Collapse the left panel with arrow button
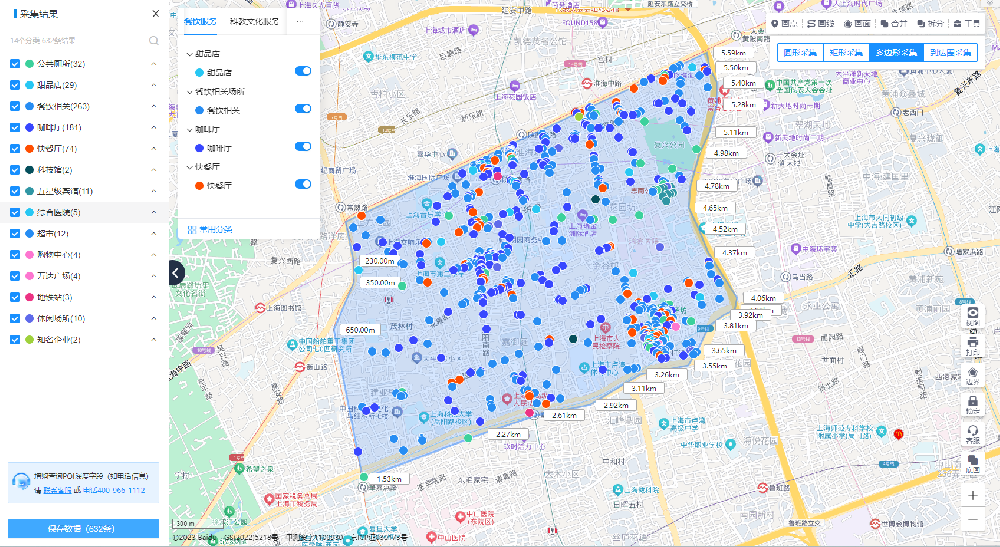Image resolution: width=1000 pixels, height=547 pixels. point(176,272)
